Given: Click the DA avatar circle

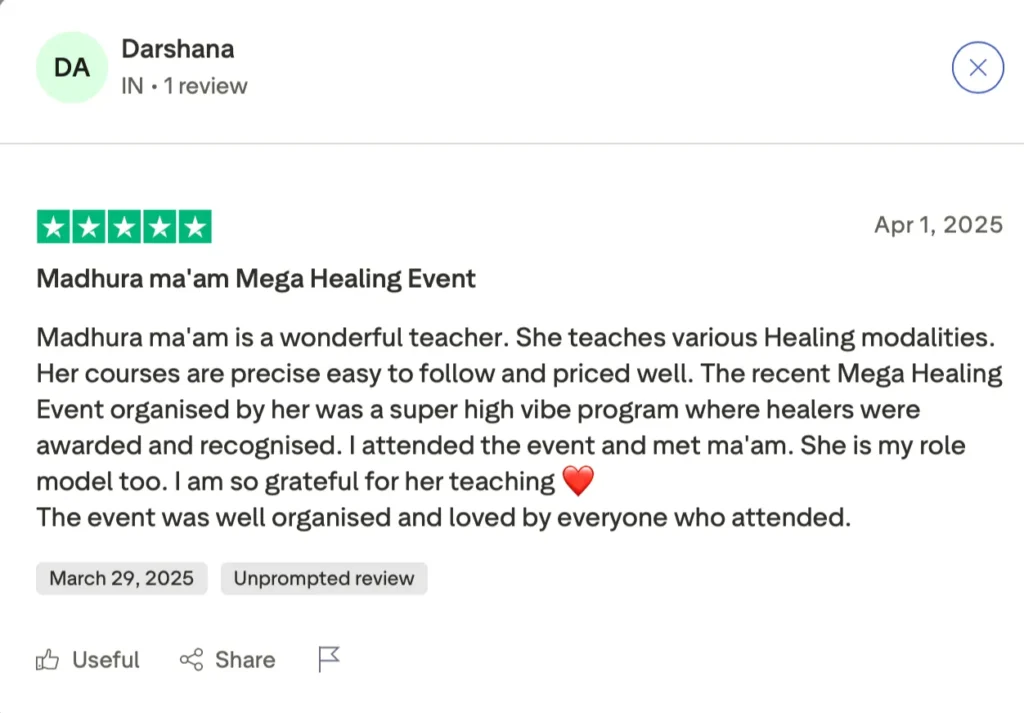Looking at the screenshot, I should pyautogui.click(x=71, y=67).
